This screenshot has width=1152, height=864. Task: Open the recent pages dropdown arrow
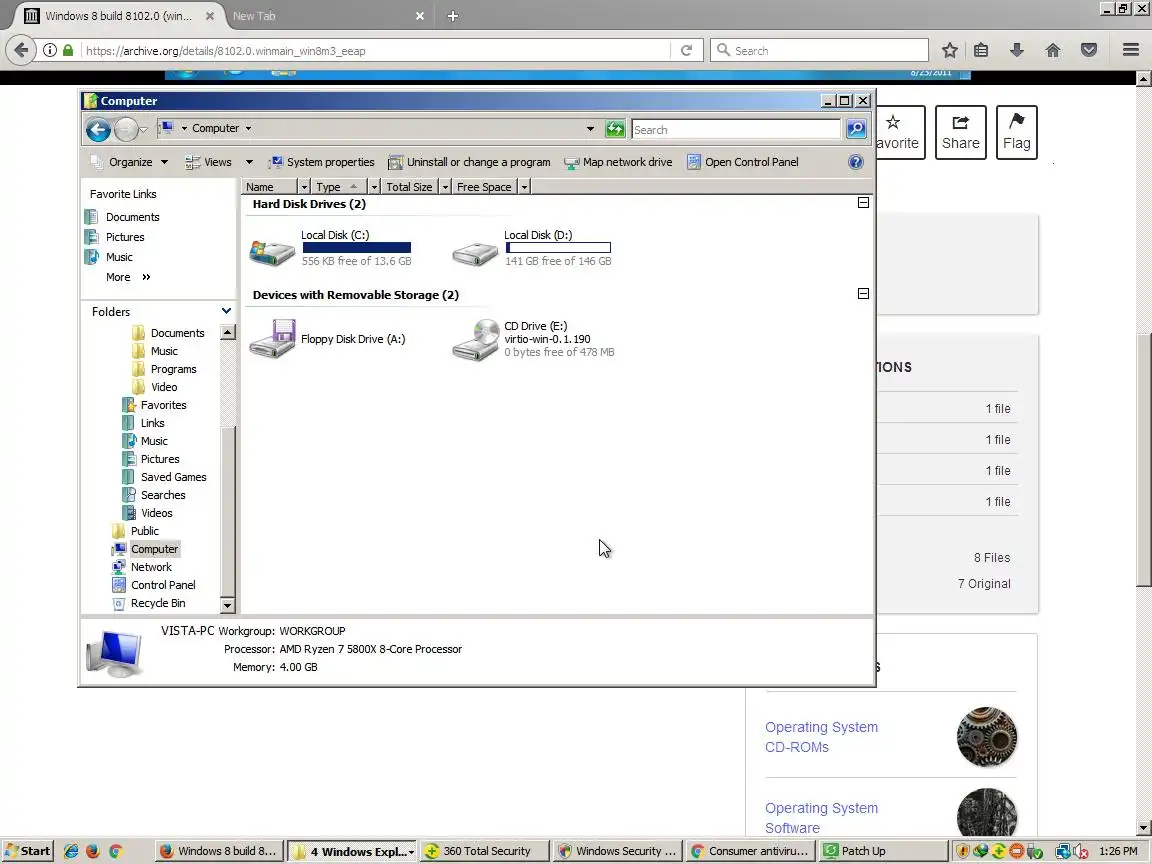[x=143, y=130]
